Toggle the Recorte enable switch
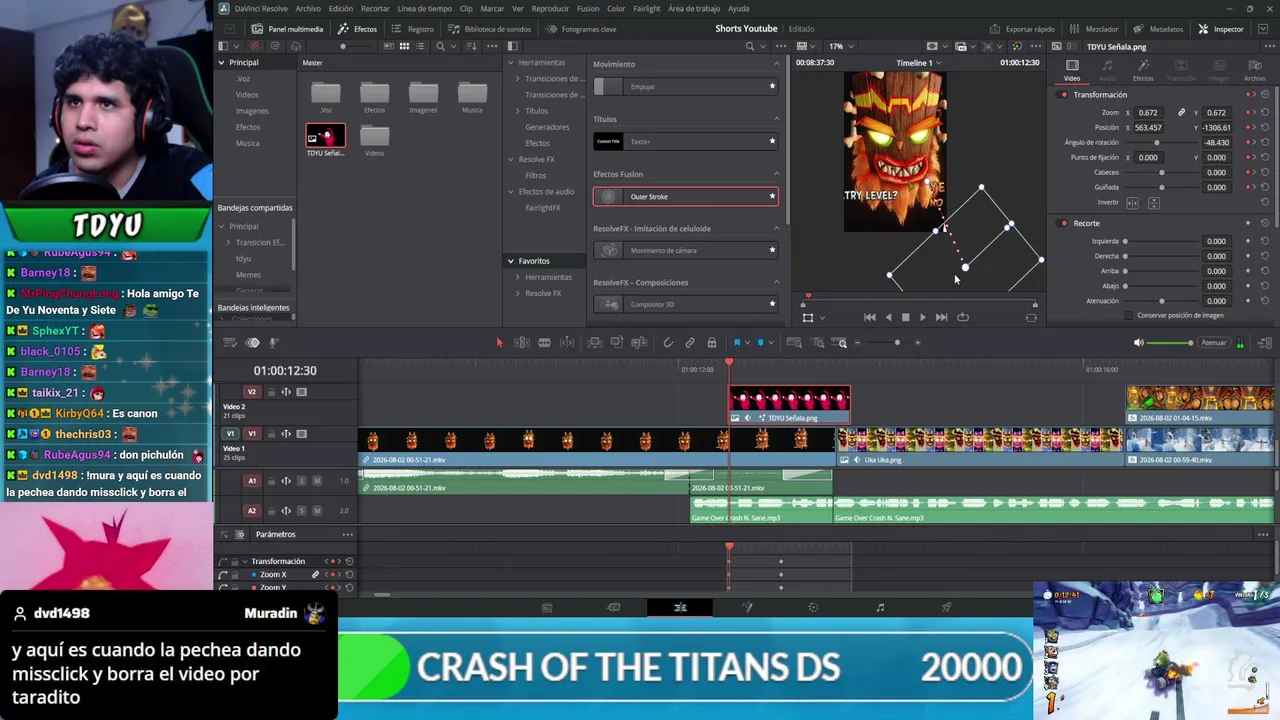The height and width of the screenshot is (720, 1280). tap(1063, 223)
